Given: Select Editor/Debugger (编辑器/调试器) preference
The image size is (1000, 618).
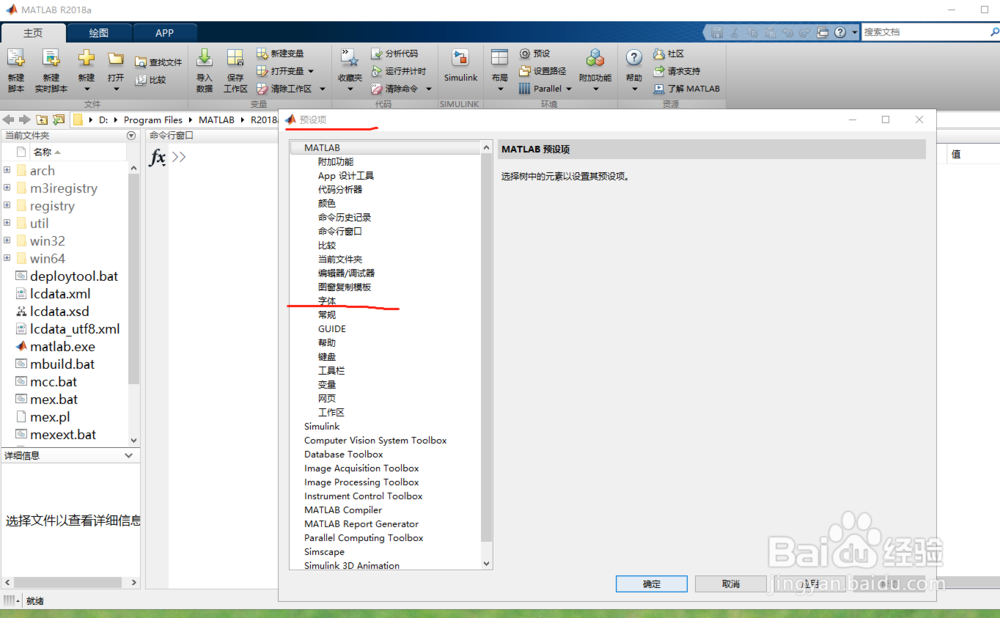Looking at the screenshot, I should tap(346, 273).
